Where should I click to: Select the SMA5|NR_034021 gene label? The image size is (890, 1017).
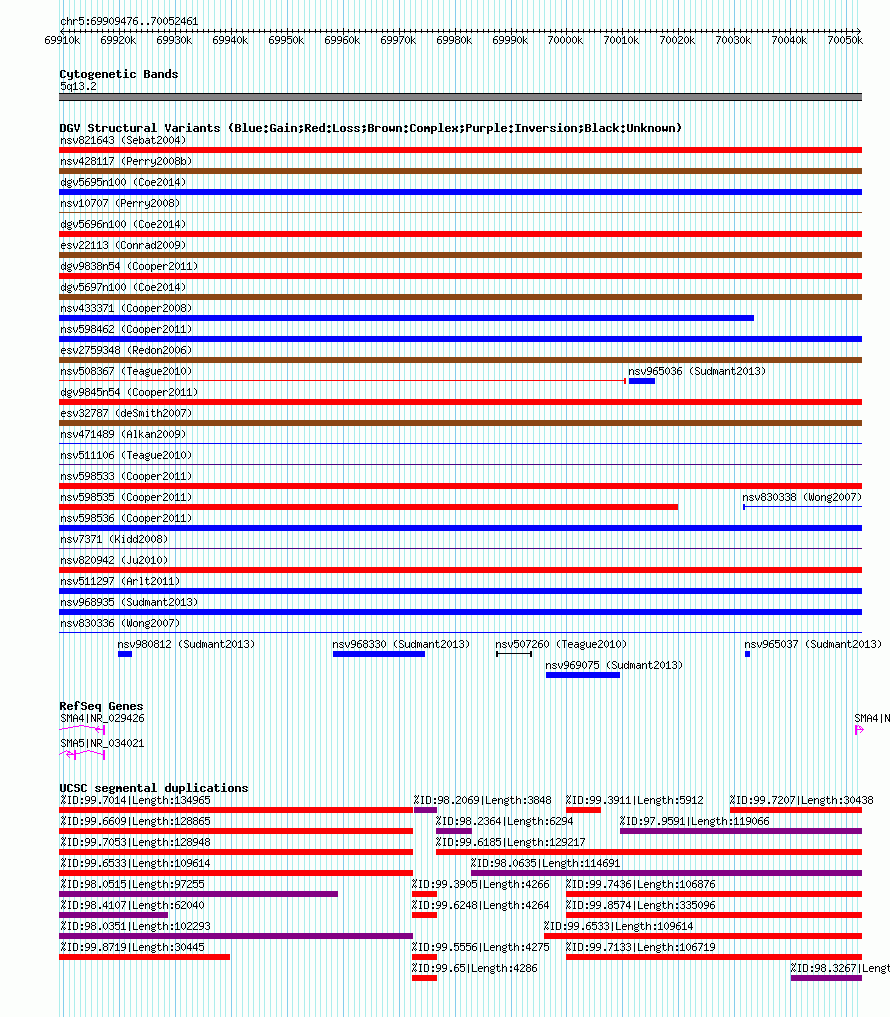point(102,743)
